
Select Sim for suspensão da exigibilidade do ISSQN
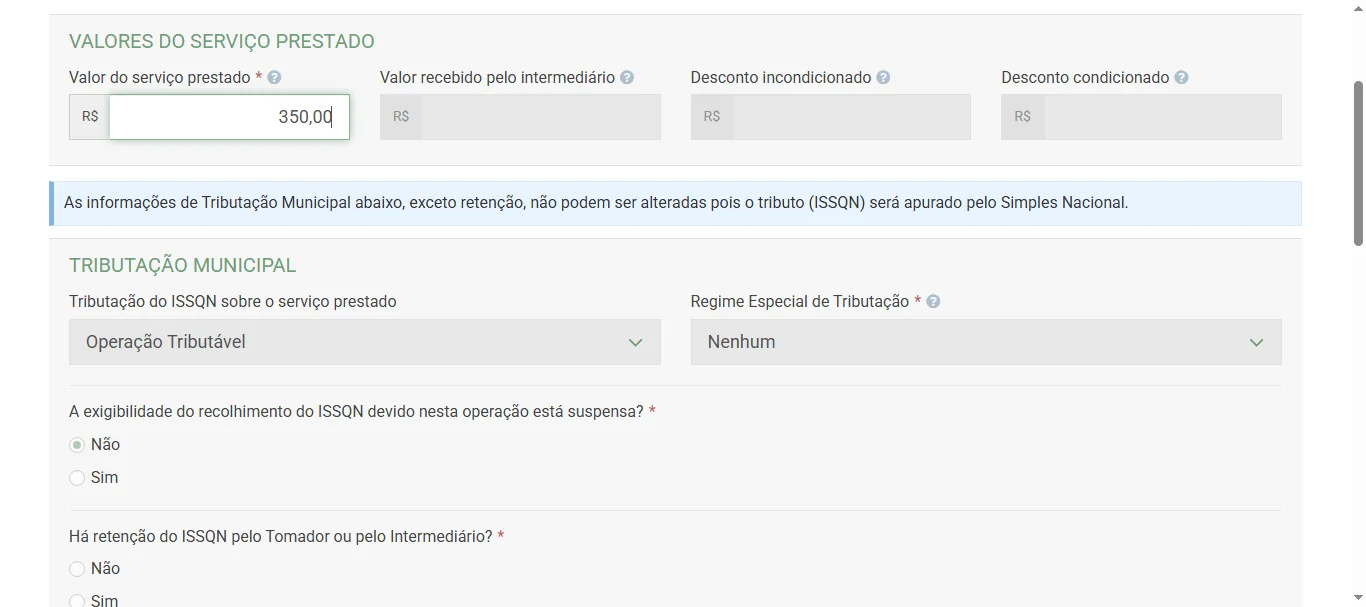click(x=77, y=477)
